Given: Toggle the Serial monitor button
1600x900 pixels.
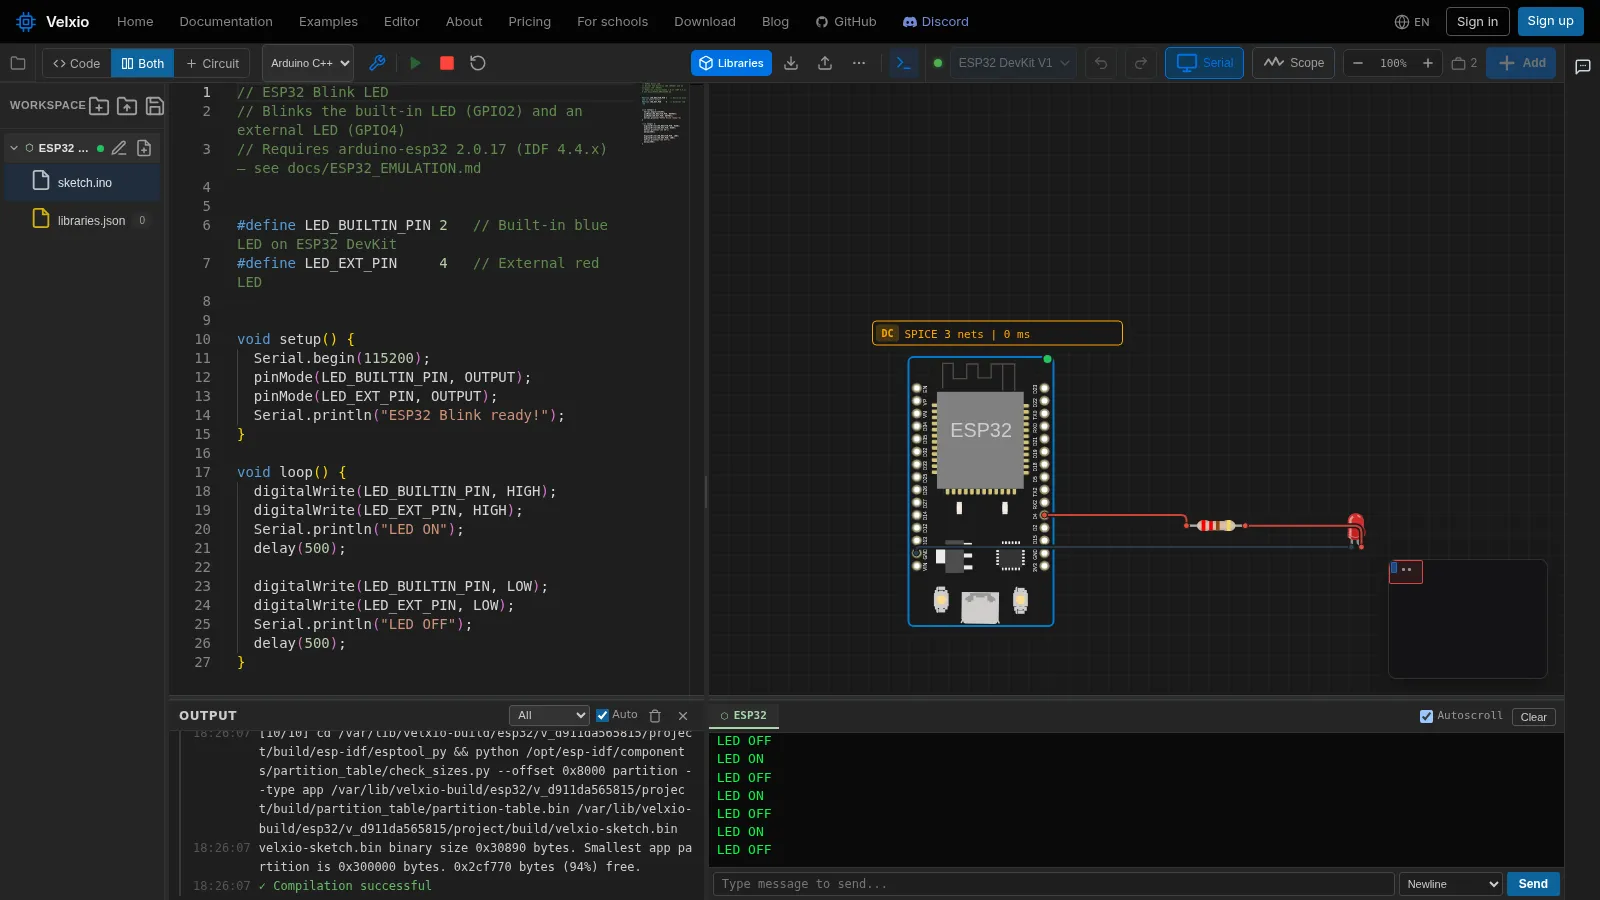Looking at the screenshot, I should click(1205, 63).
